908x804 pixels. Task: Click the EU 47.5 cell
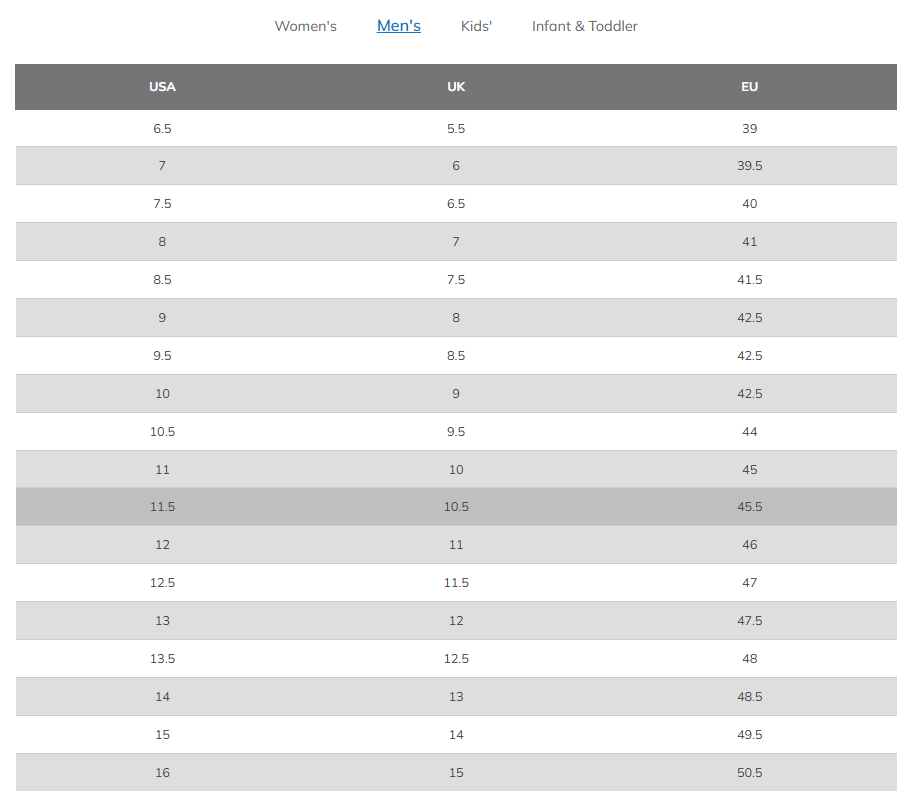click(x=750, y=621)
